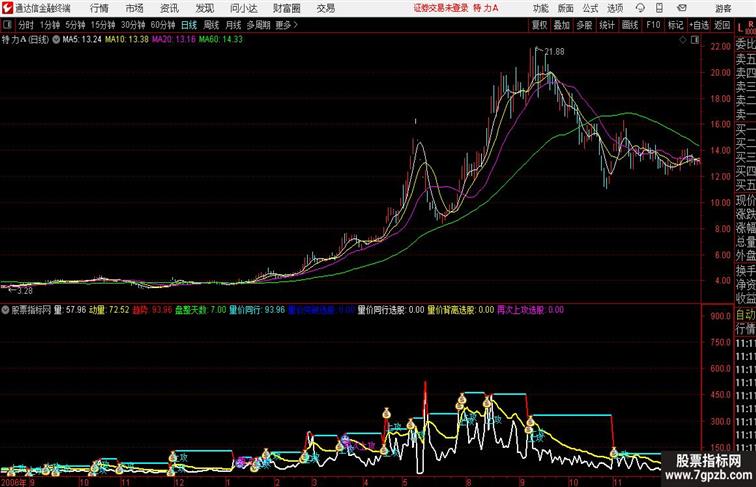
Task: Toggle the right info panel icon
Action: [x=695, y=40]
